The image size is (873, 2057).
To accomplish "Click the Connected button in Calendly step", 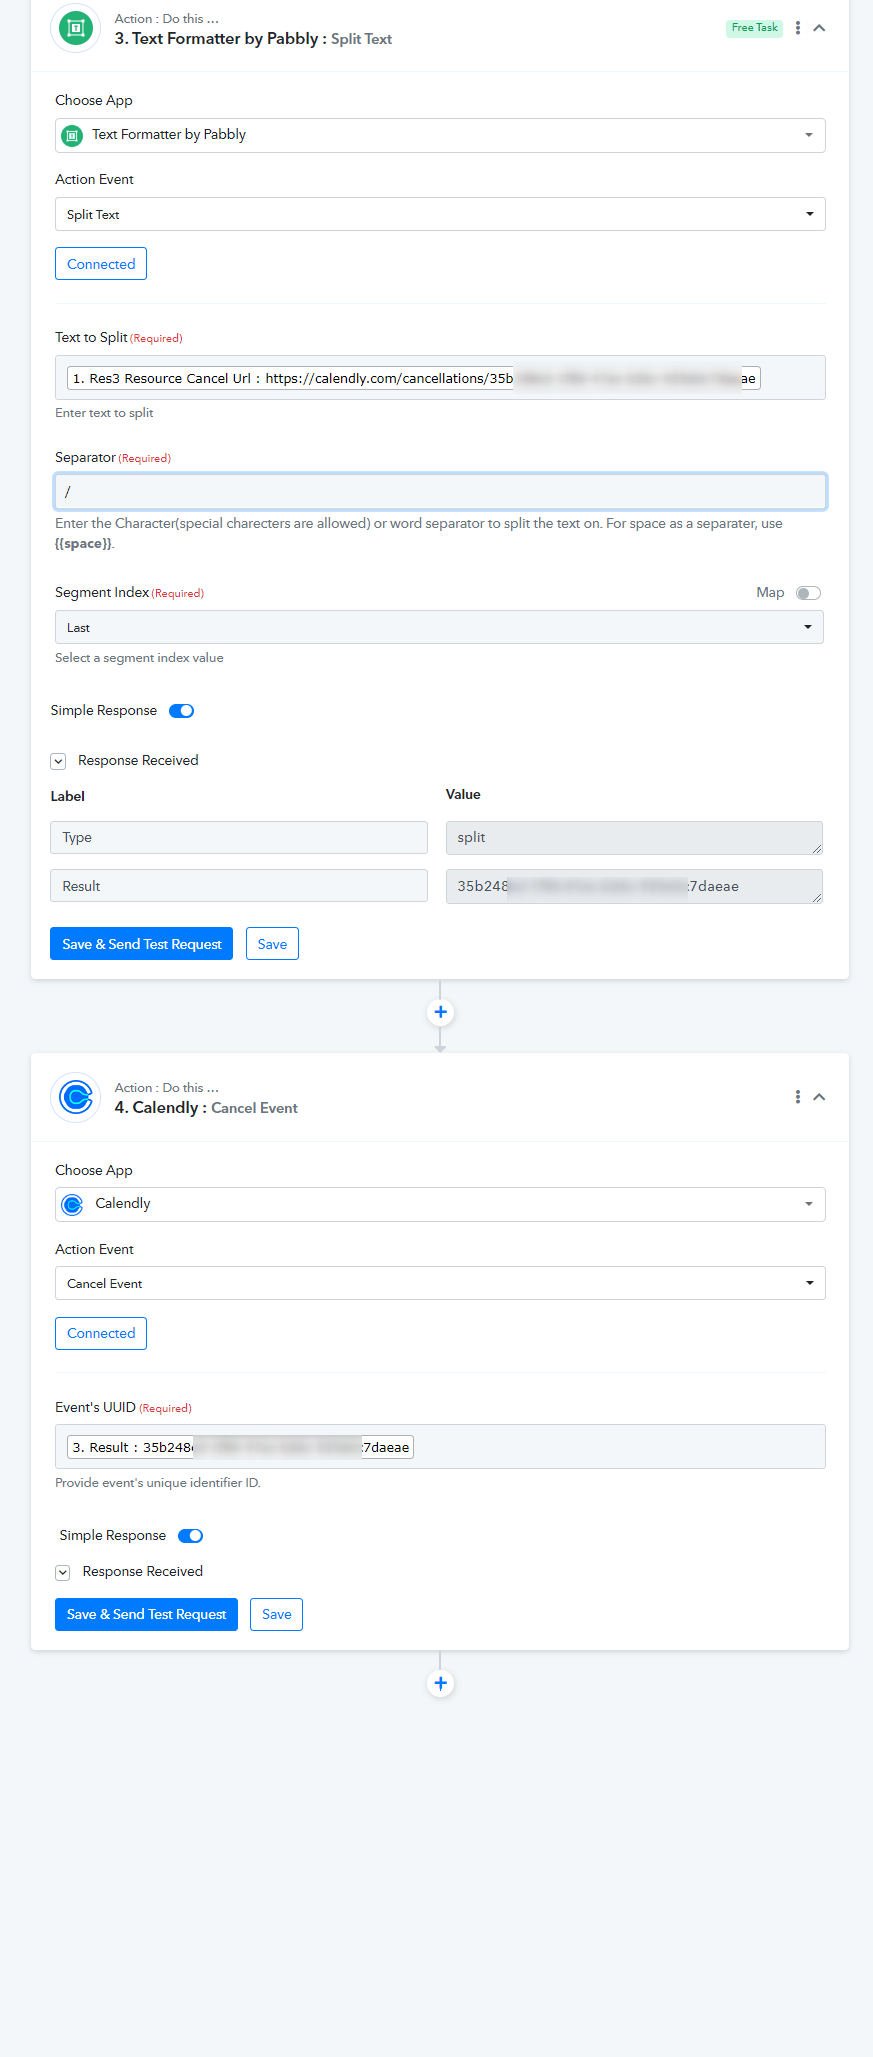I will click(101, 1333).
